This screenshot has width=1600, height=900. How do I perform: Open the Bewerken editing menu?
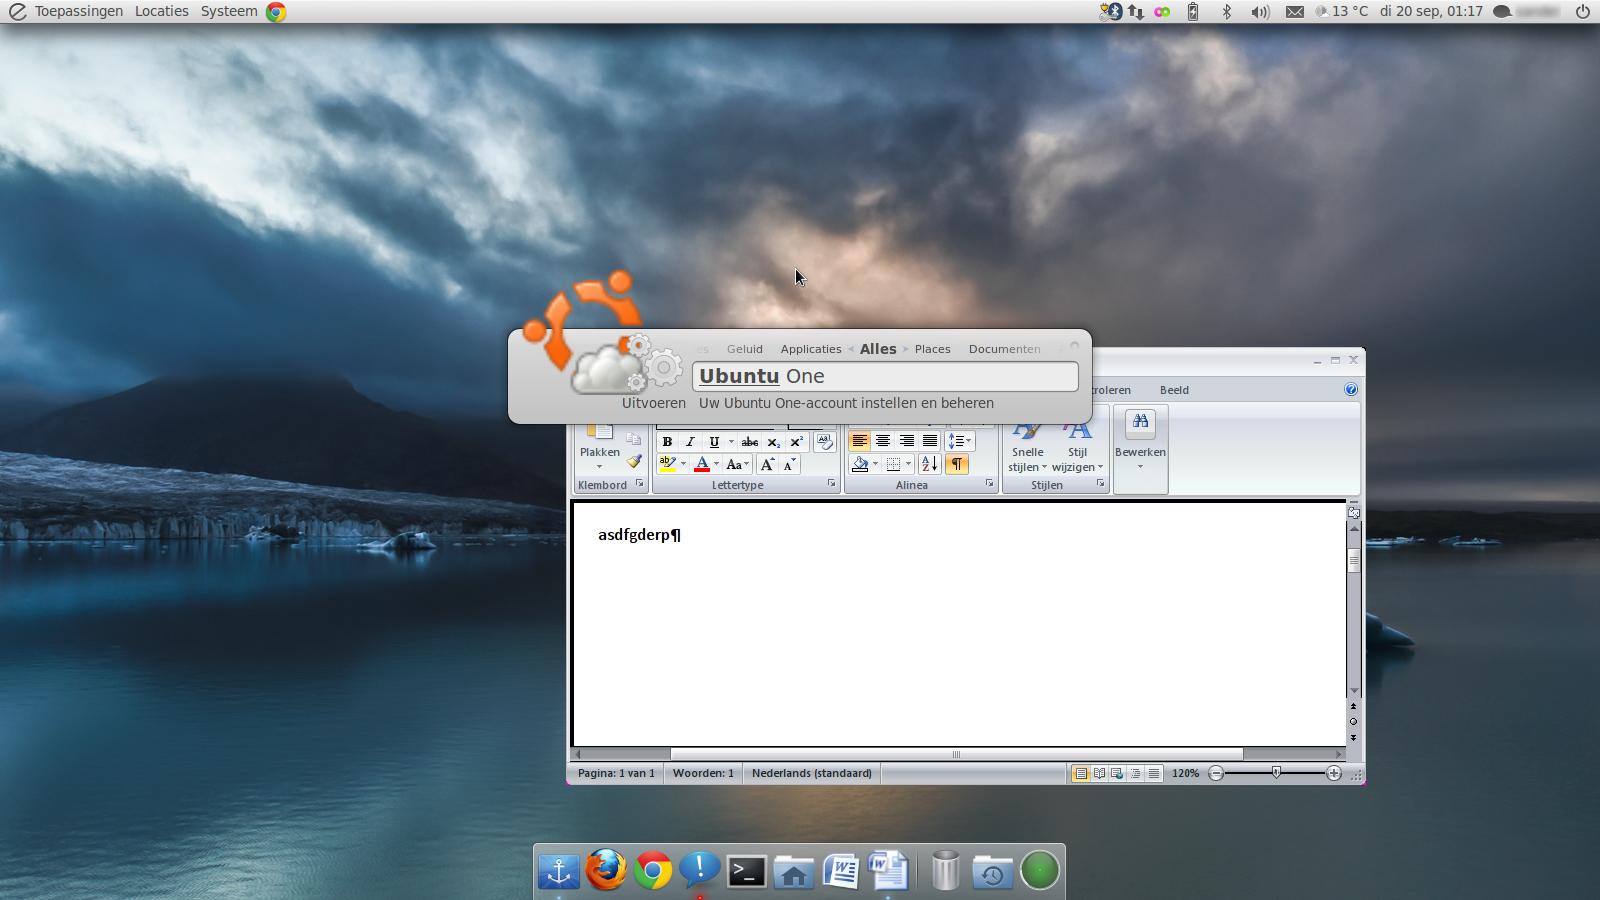[1141, 448]
